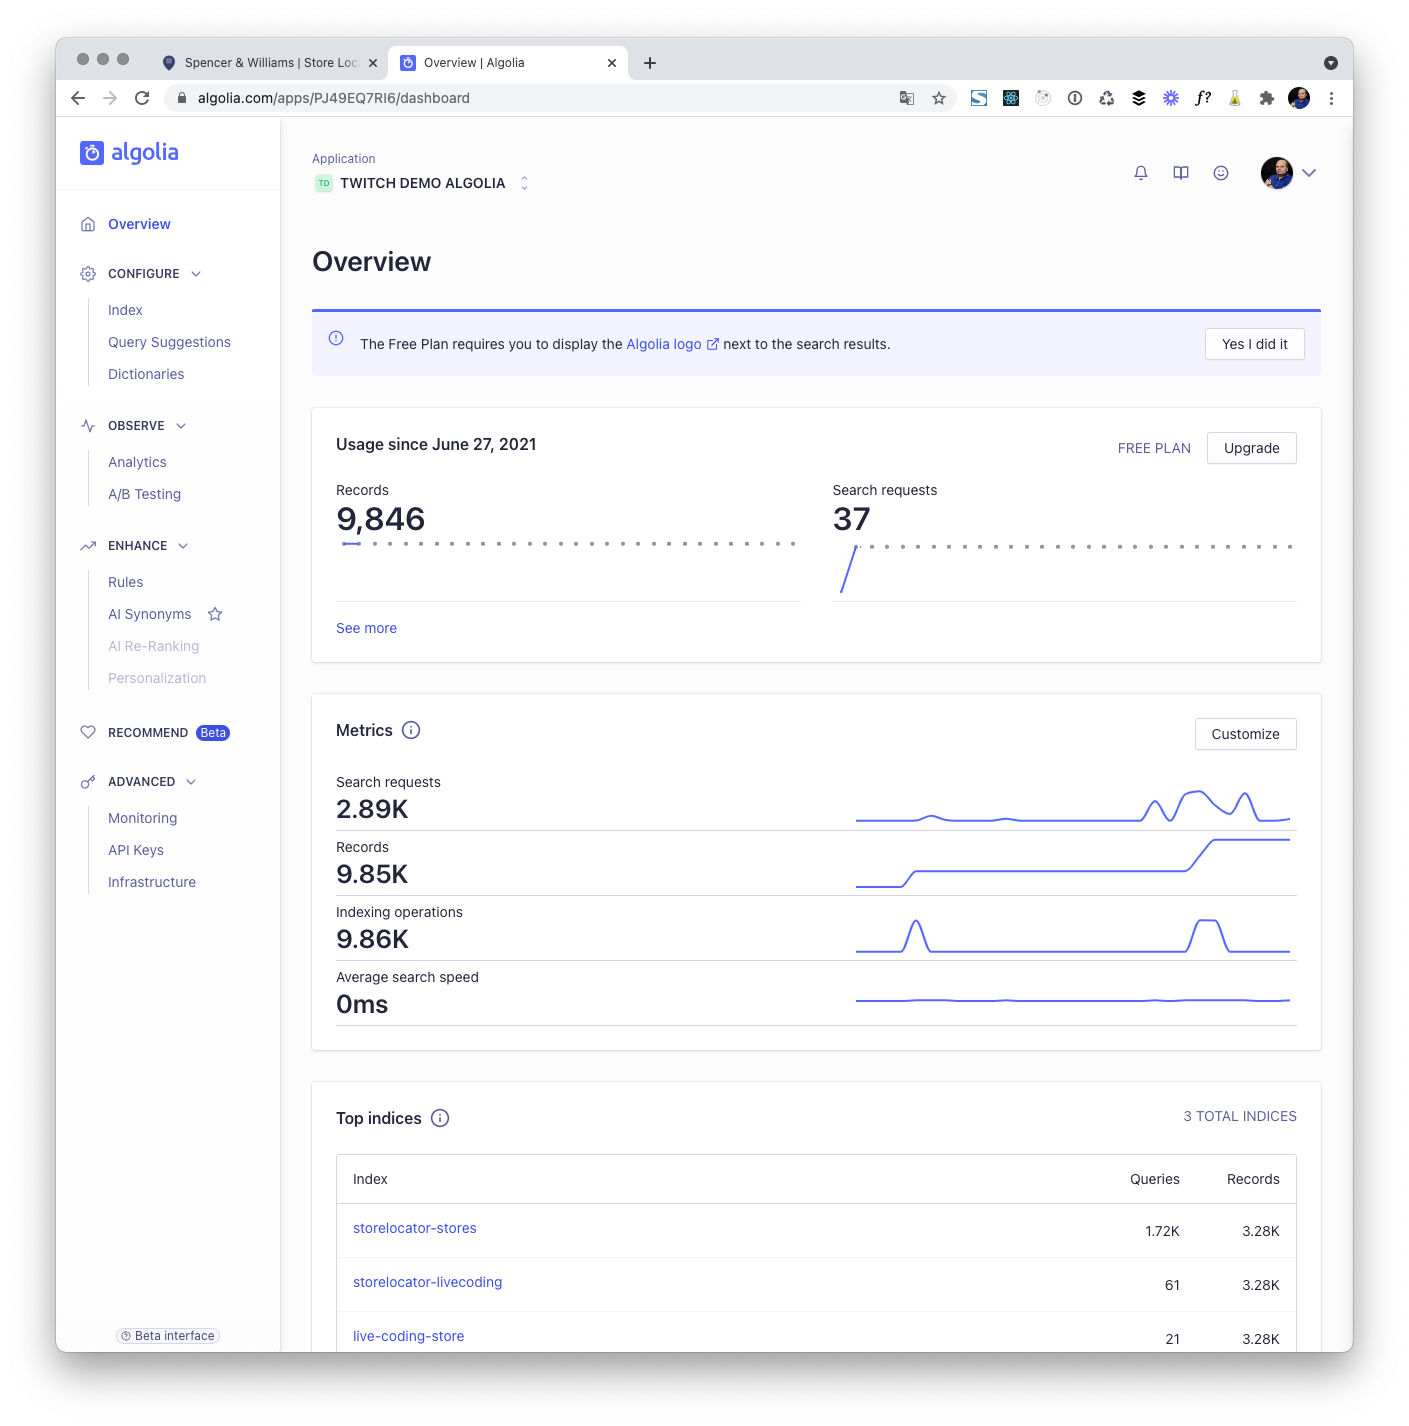Click the Overview home icon

click(88, 224)
